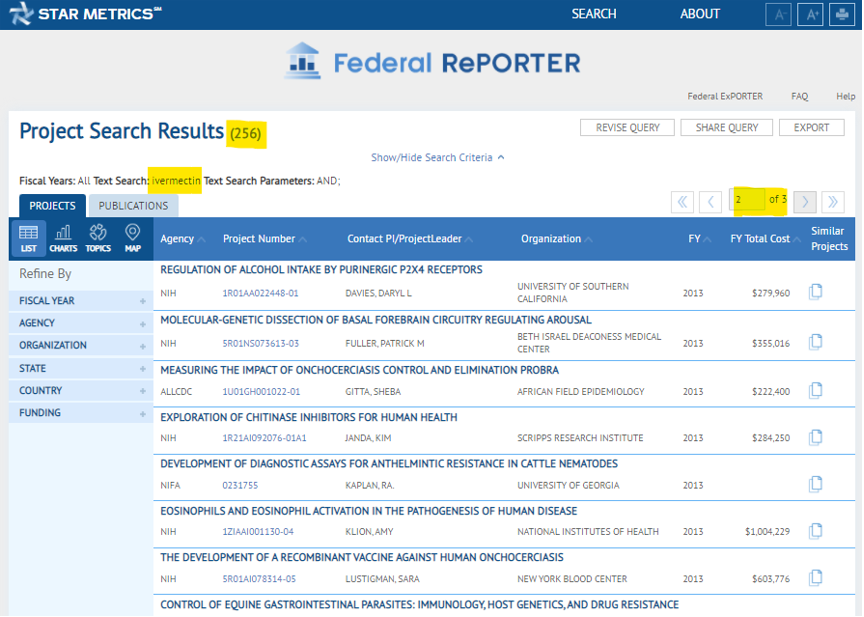Go to first results page
864x617 pixels.
tap(682, 202)
